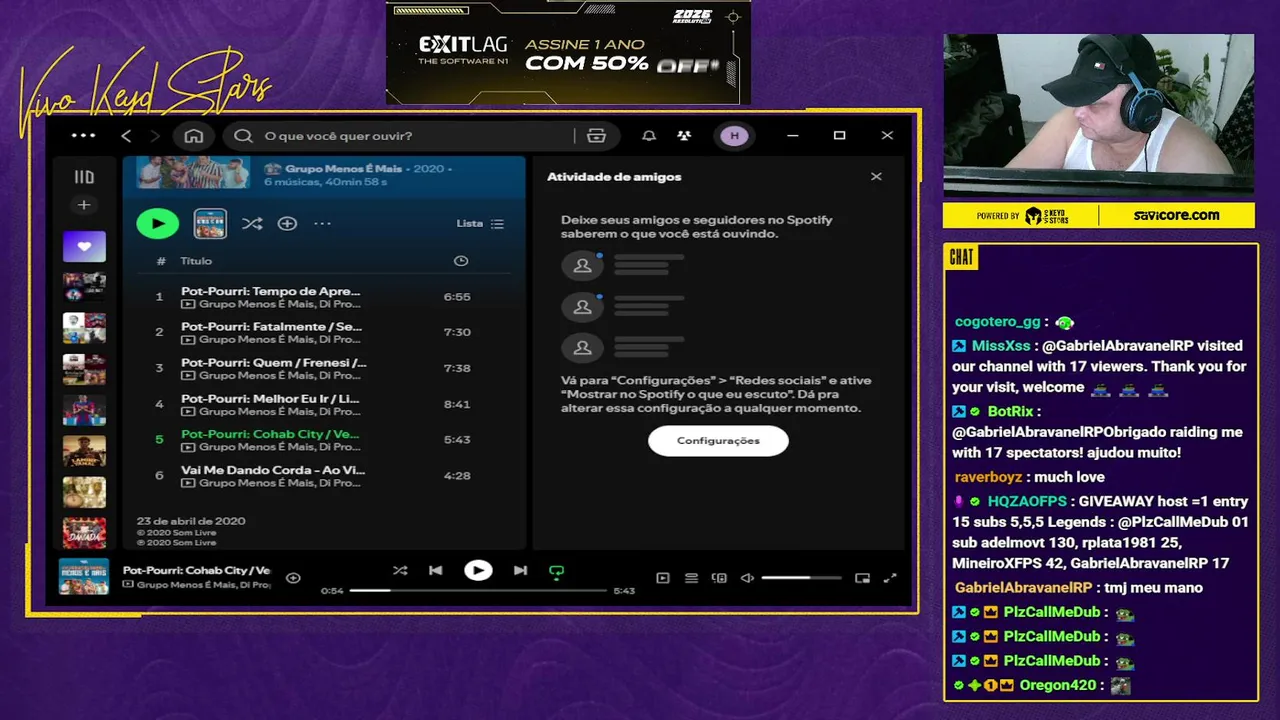Open the Spotify Home page
Viewport: 1280px width, 720px height.
point(194,136)
